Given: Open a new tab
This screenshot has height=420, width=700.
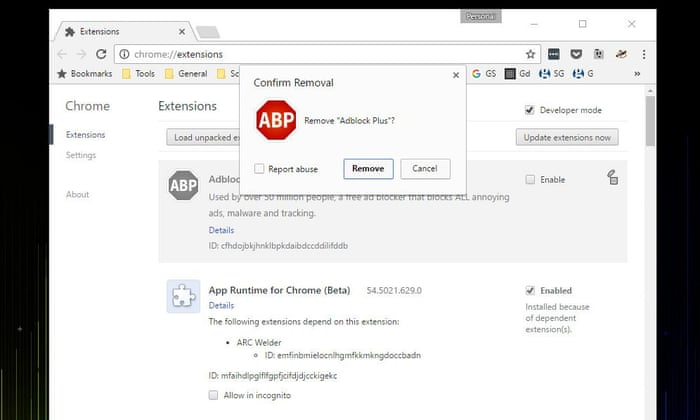Looking at the screenshot, I should 208,32.
